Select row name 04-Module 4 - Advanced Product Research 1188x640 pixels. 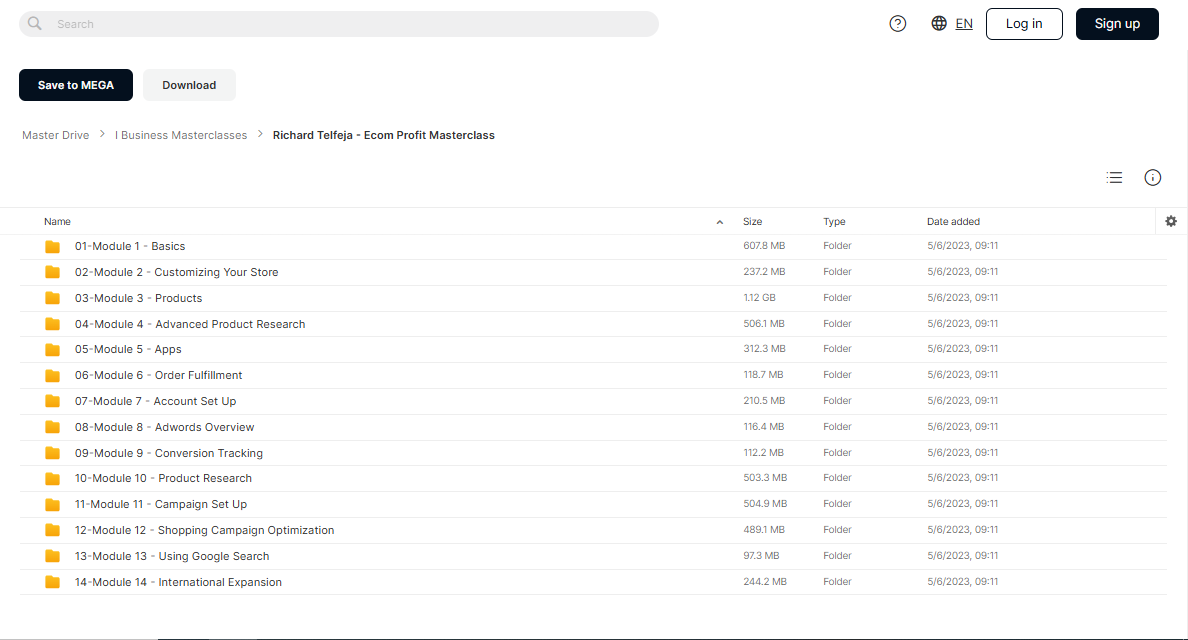click(x=190, y=323)
